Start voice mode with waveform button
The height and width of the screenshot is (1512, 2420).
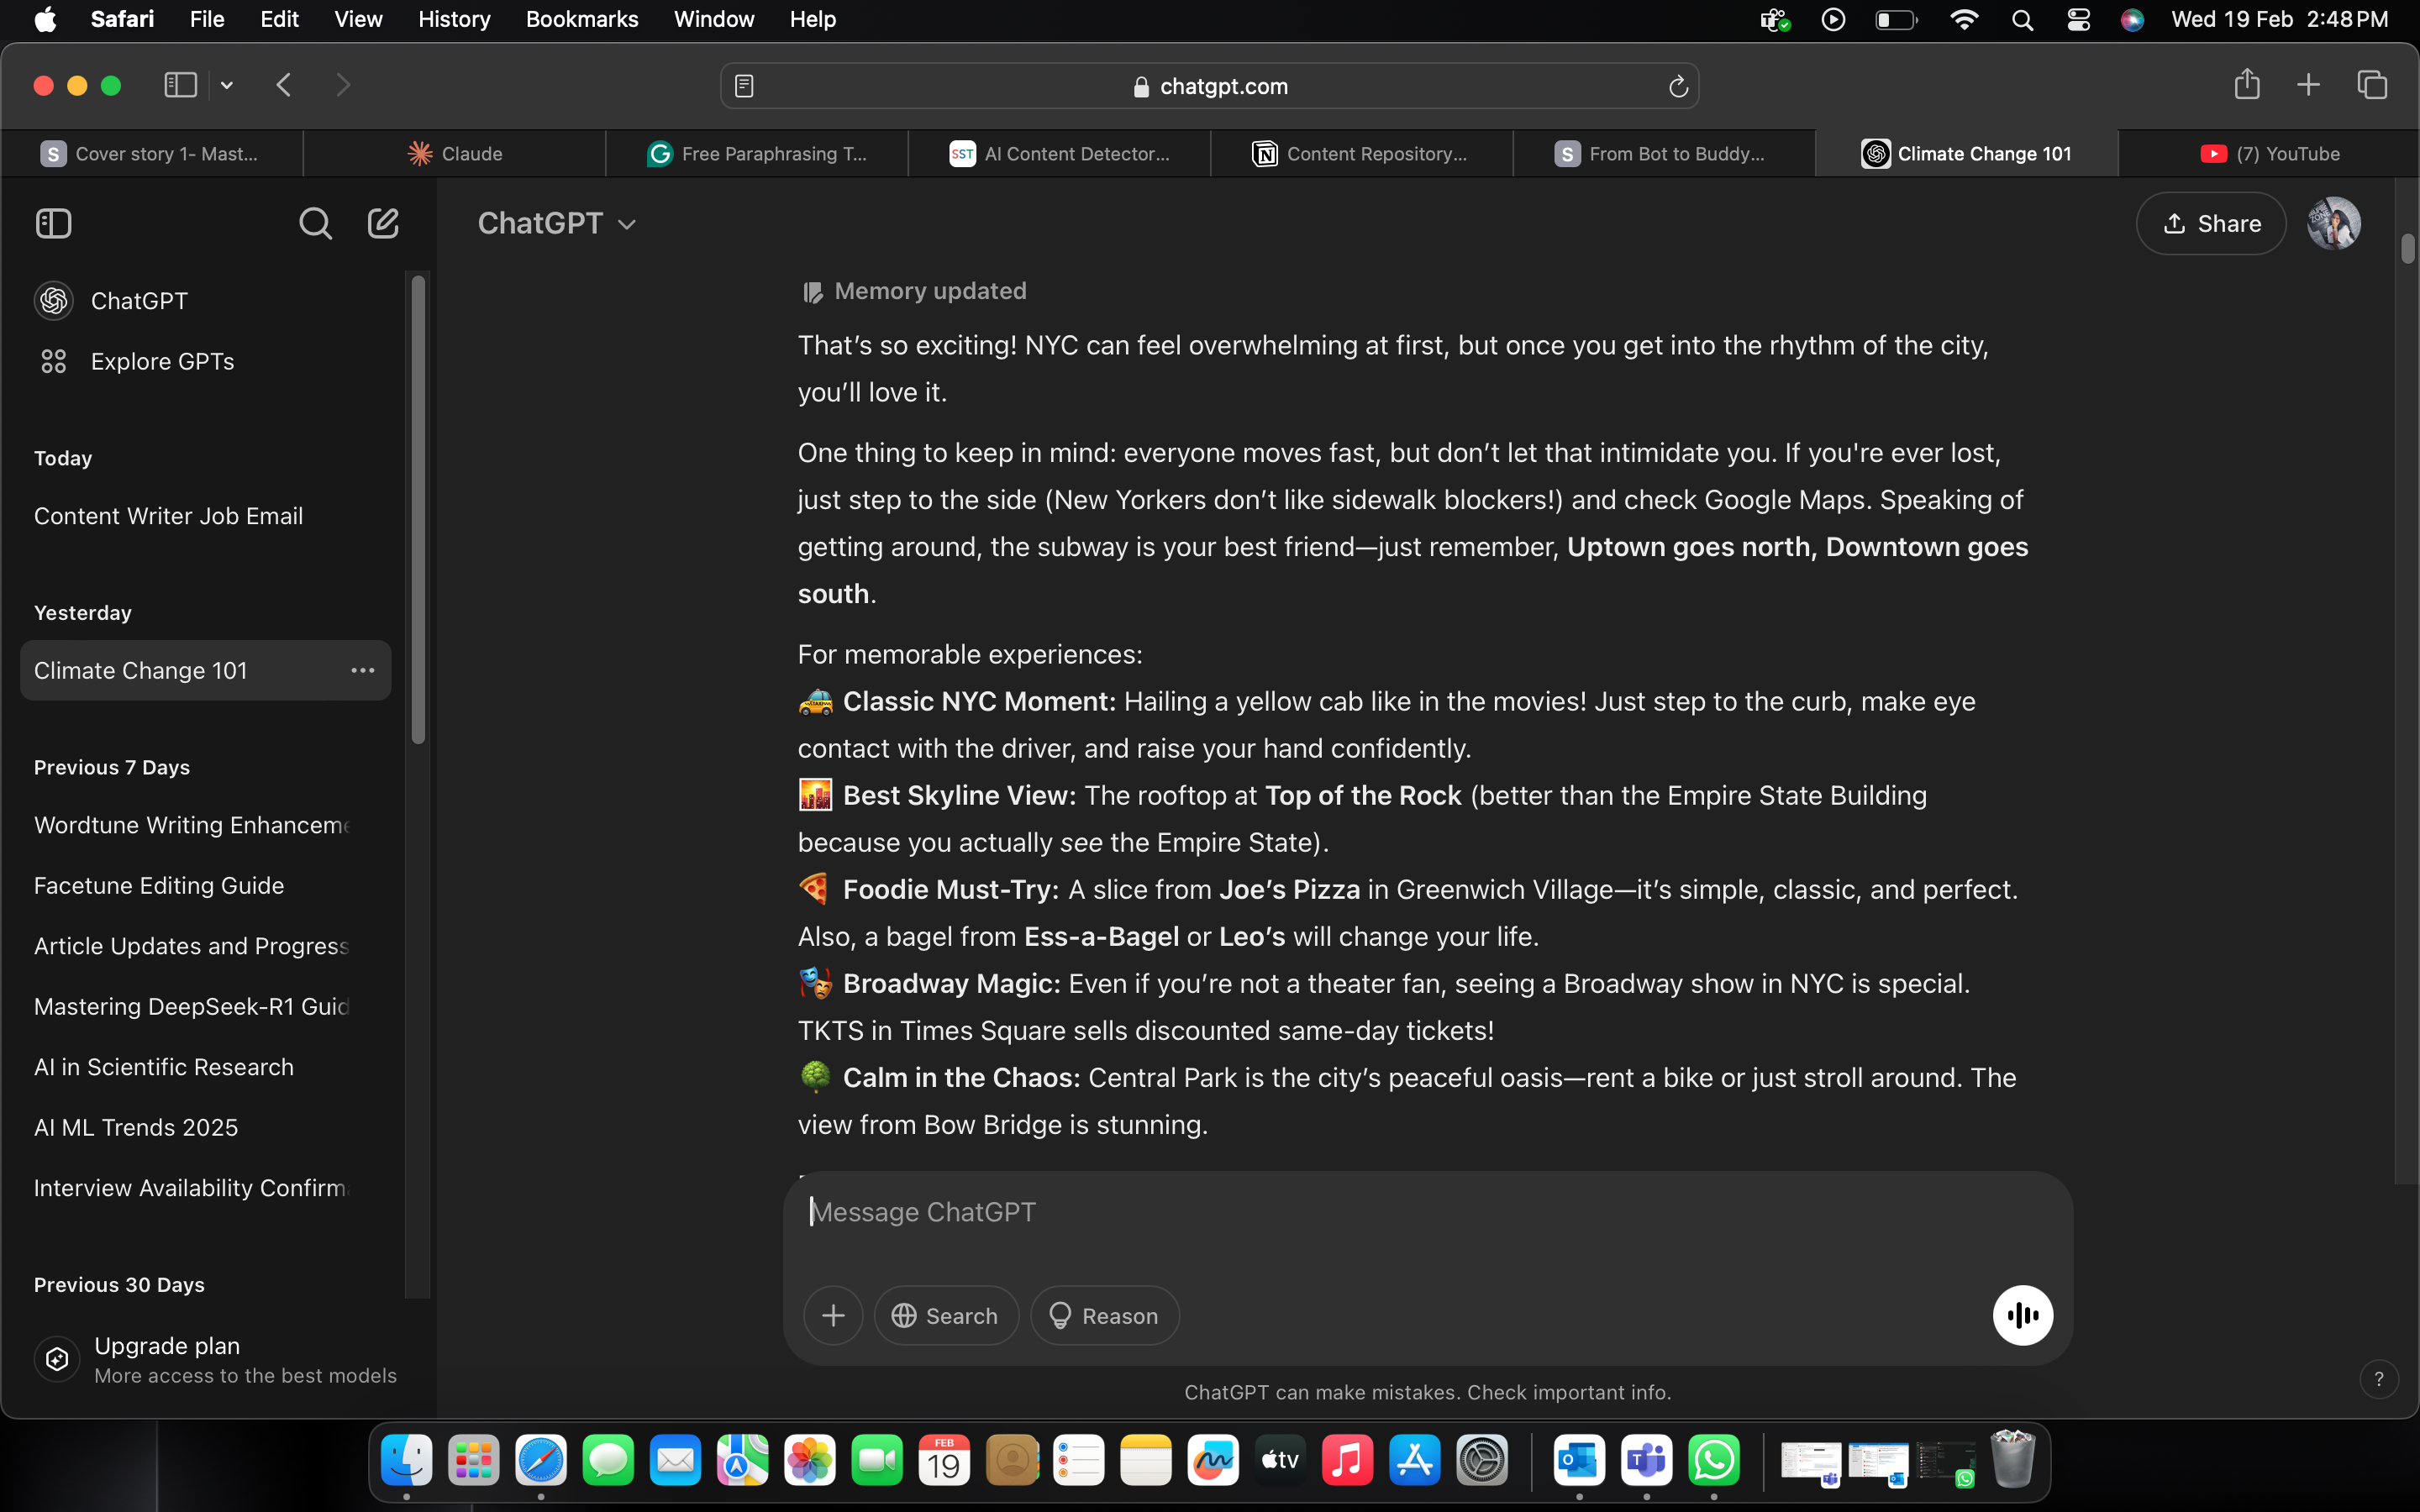(x=2022, y=1315)
